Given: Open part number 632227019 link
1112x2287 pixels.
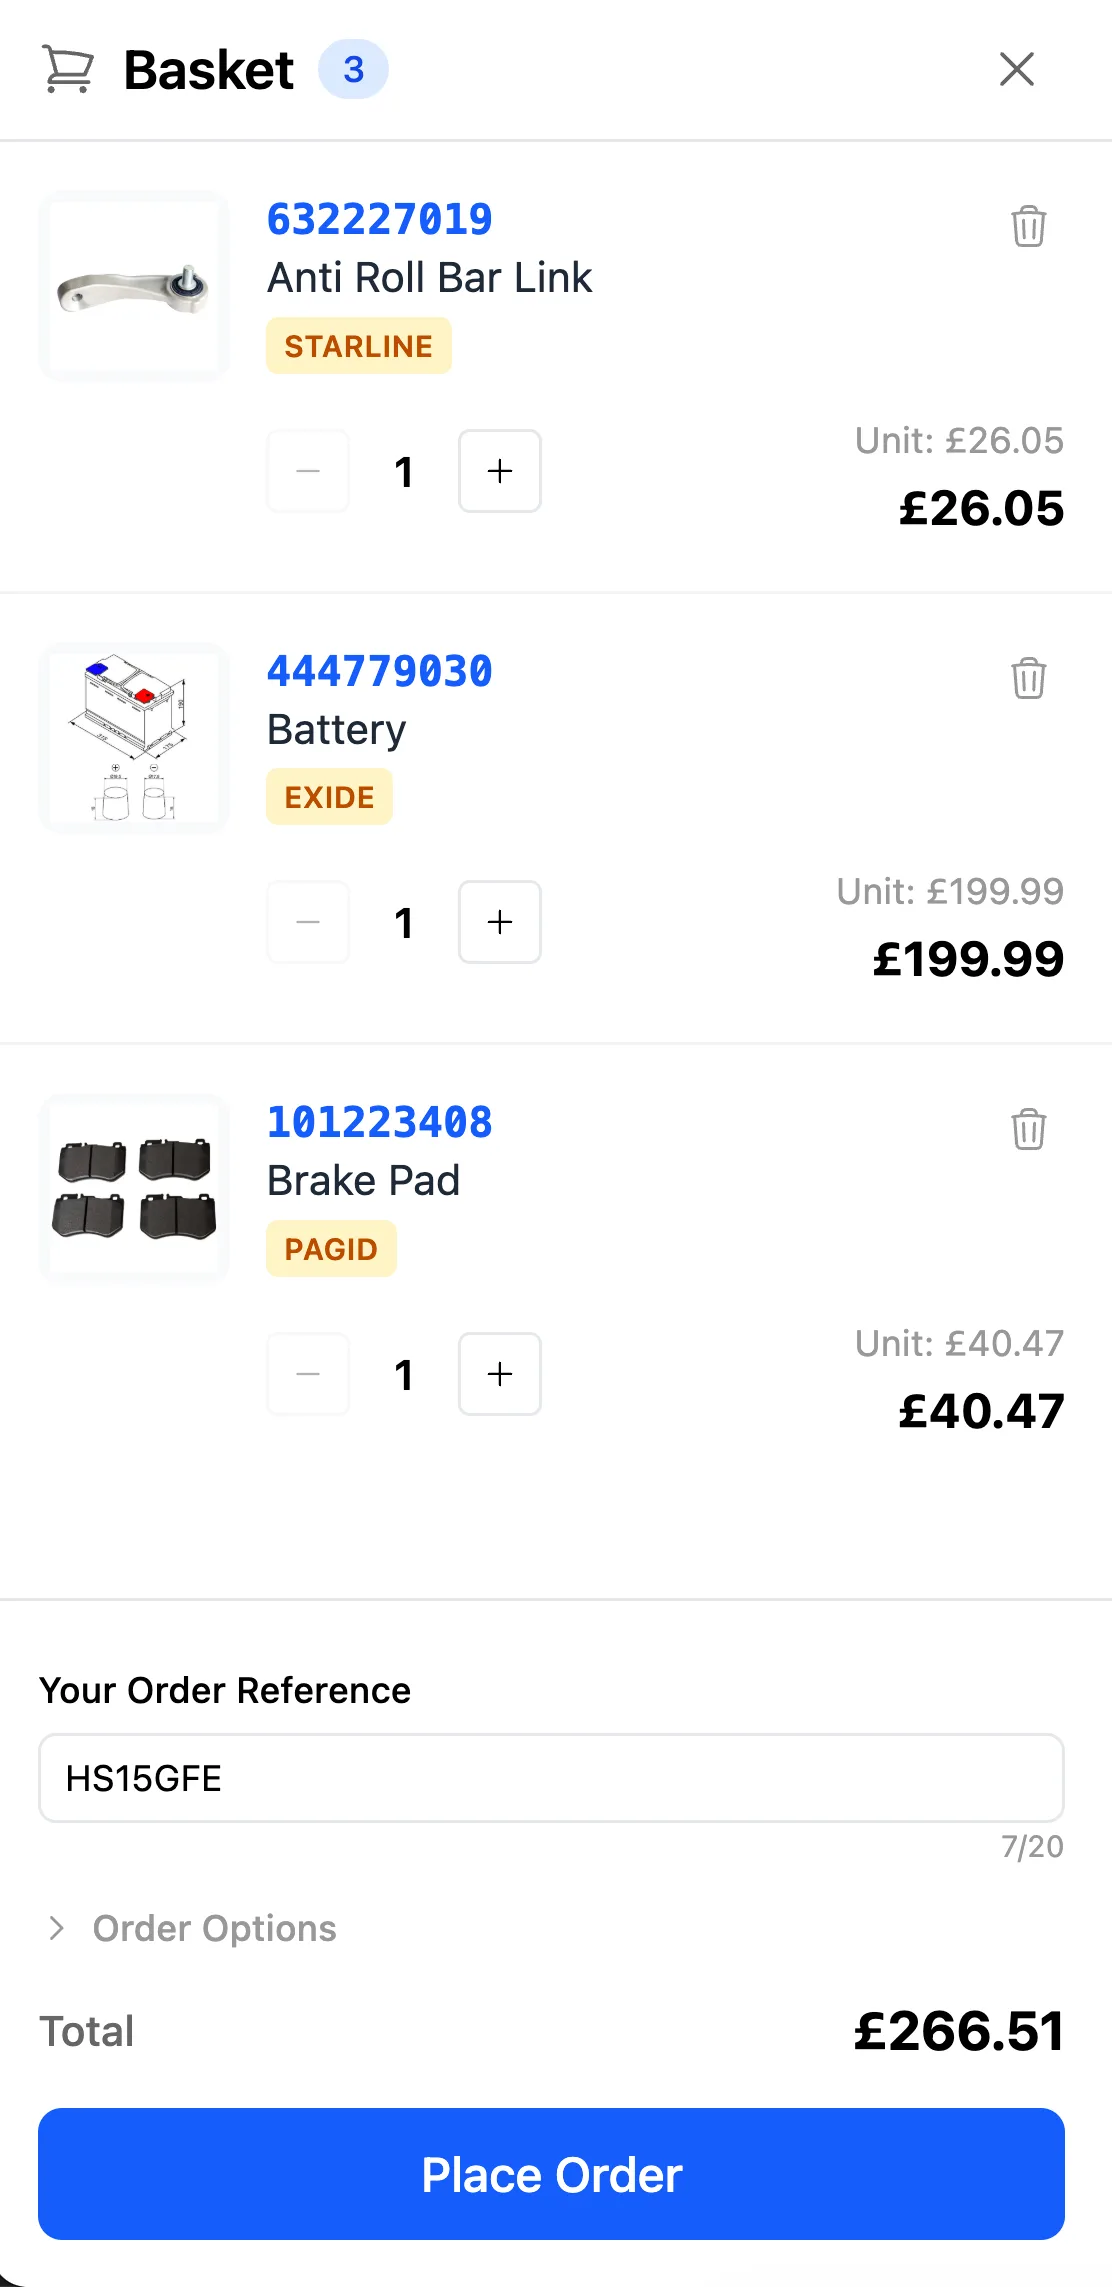Looking at the screenshot, I should click(x=379, y=219).
